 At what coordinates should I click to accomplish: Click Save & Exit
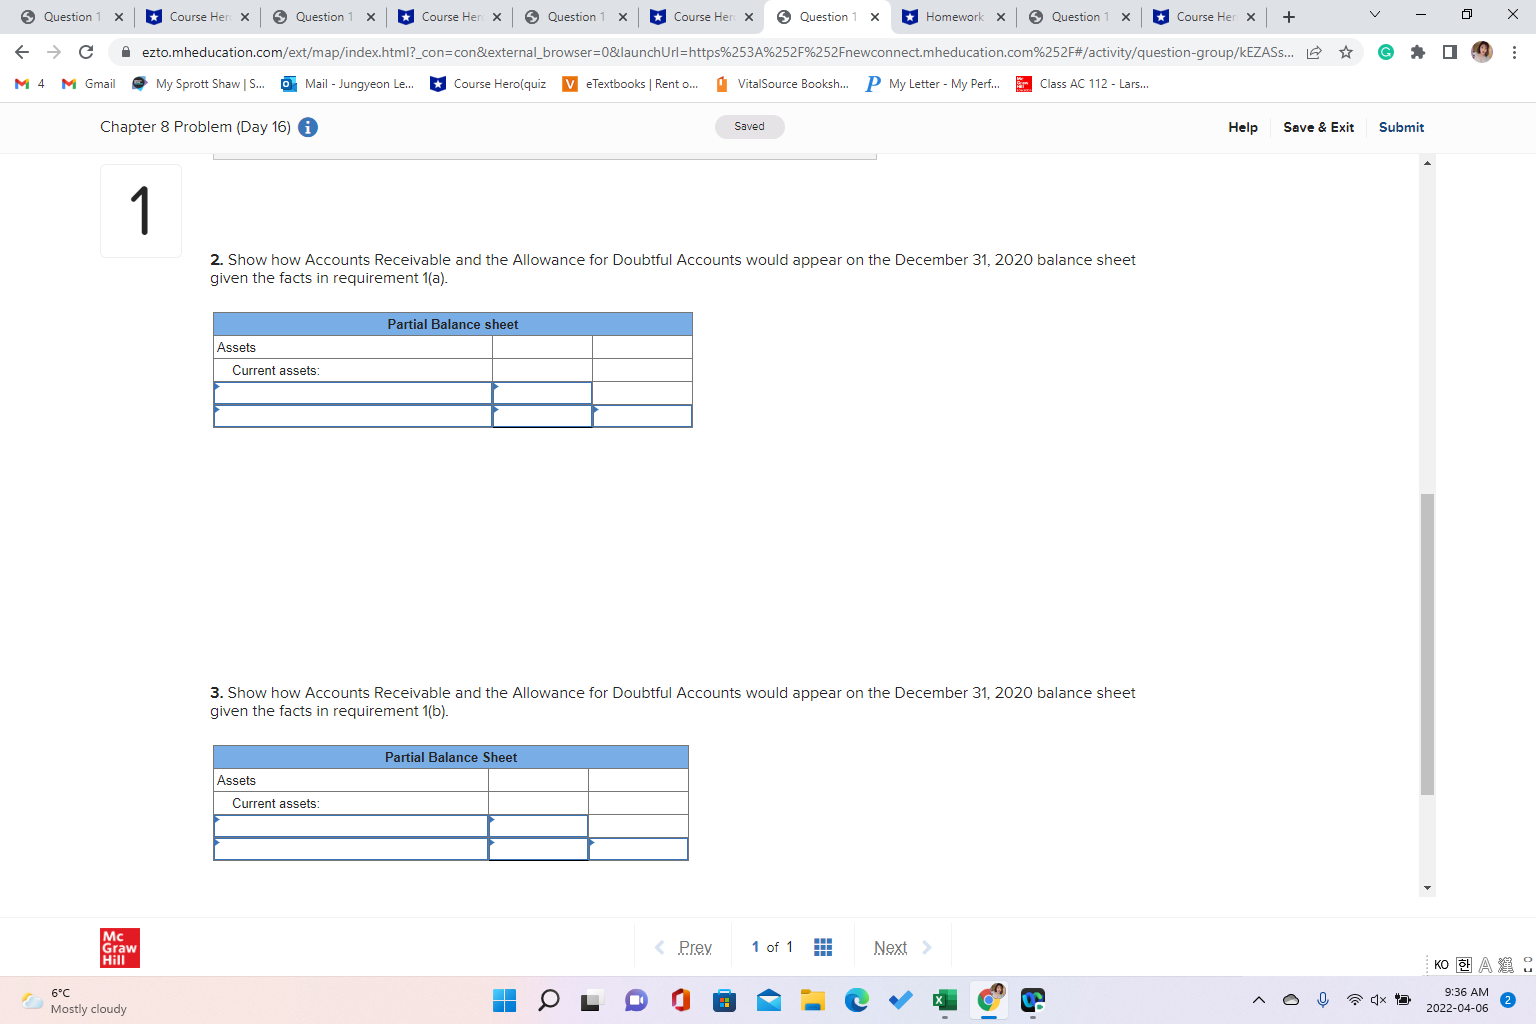pyautogui.click(x=1318, y=127)
